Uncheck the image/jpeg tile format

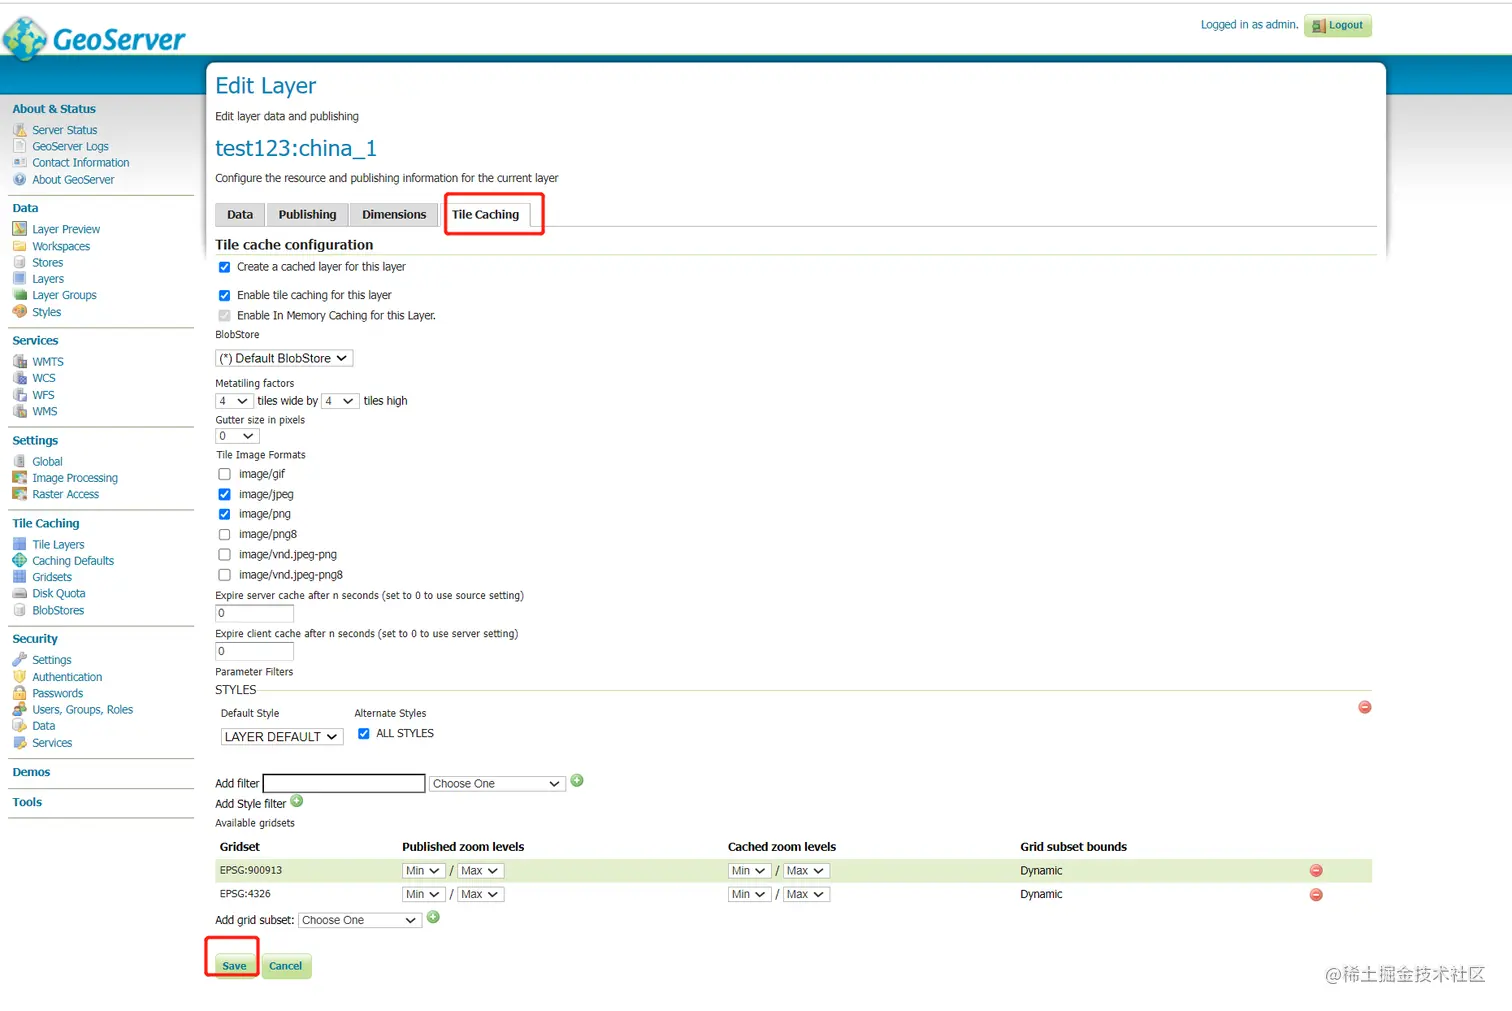point(224,494)
